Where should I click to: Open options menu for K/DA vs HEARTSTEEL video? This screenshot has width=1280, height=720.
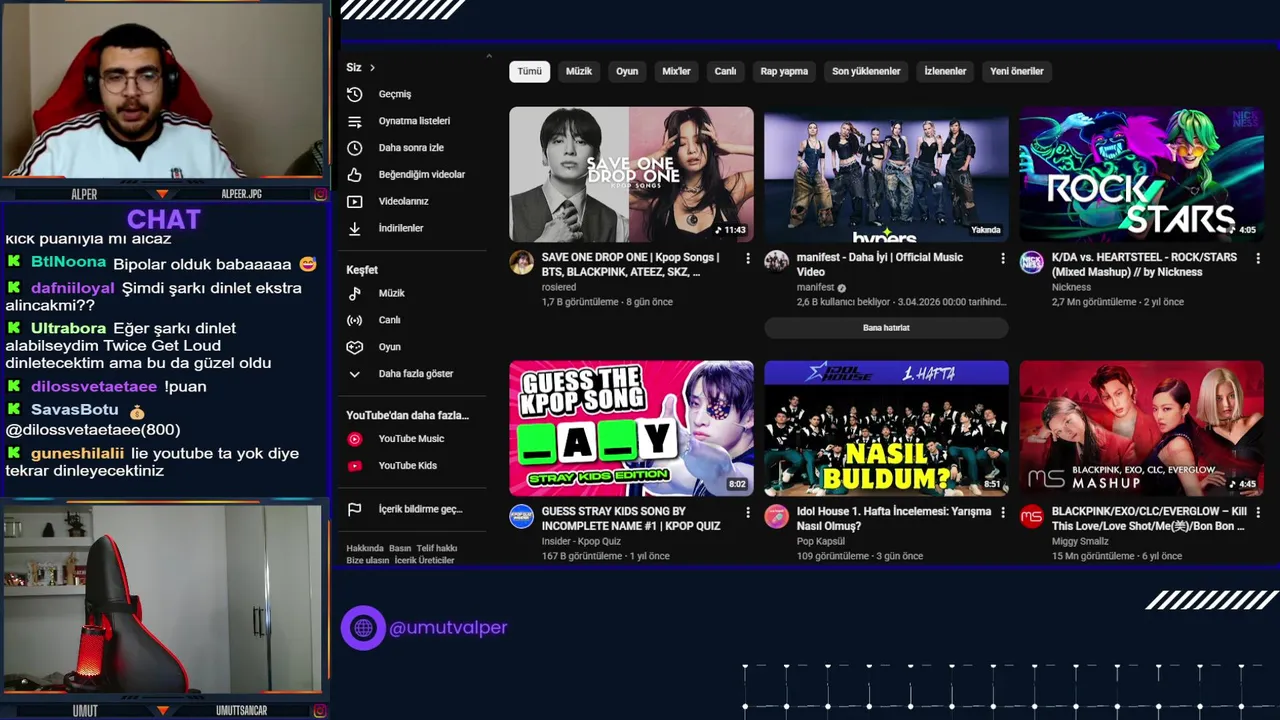pyautogui.click(x=1257, y=258)
